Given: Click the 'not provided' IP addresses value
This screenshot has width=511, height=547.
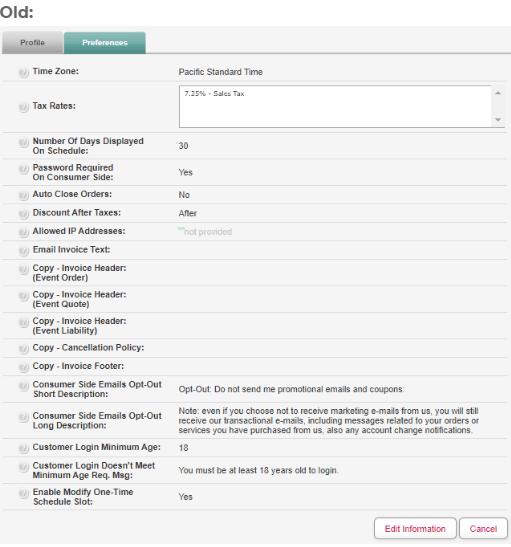Looking at the screenshot, I should (208, 232).
